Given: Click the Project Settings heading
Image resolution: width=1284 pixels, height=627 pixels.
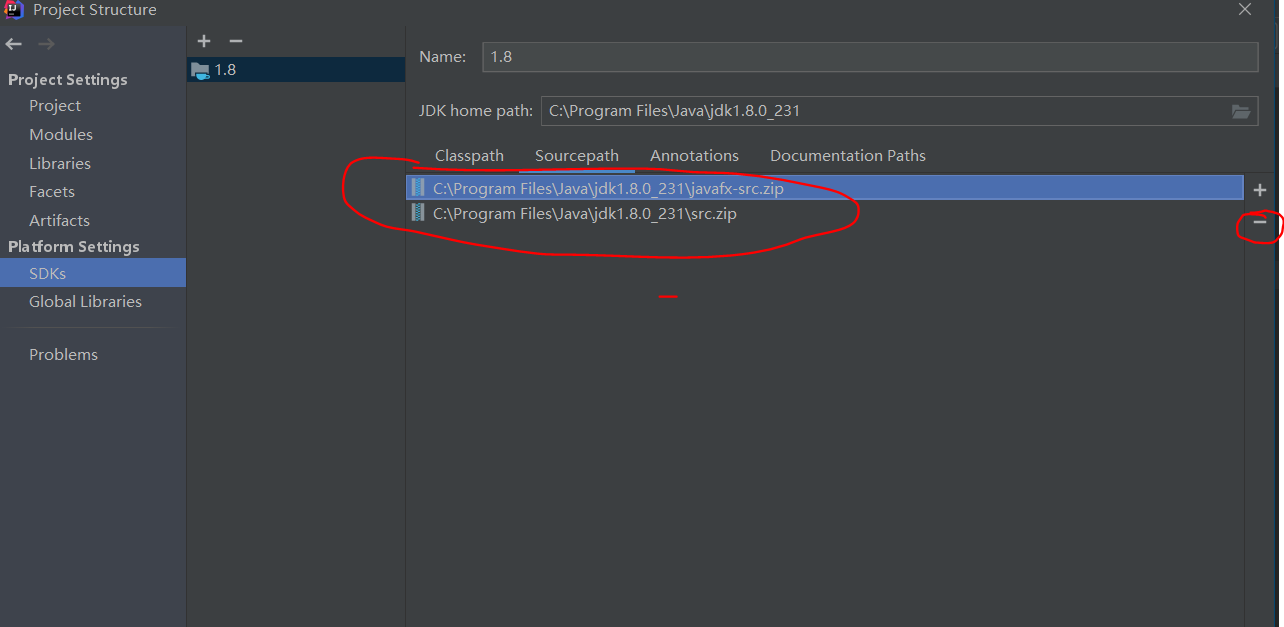Looking at the screenshot, I should 68,80.
